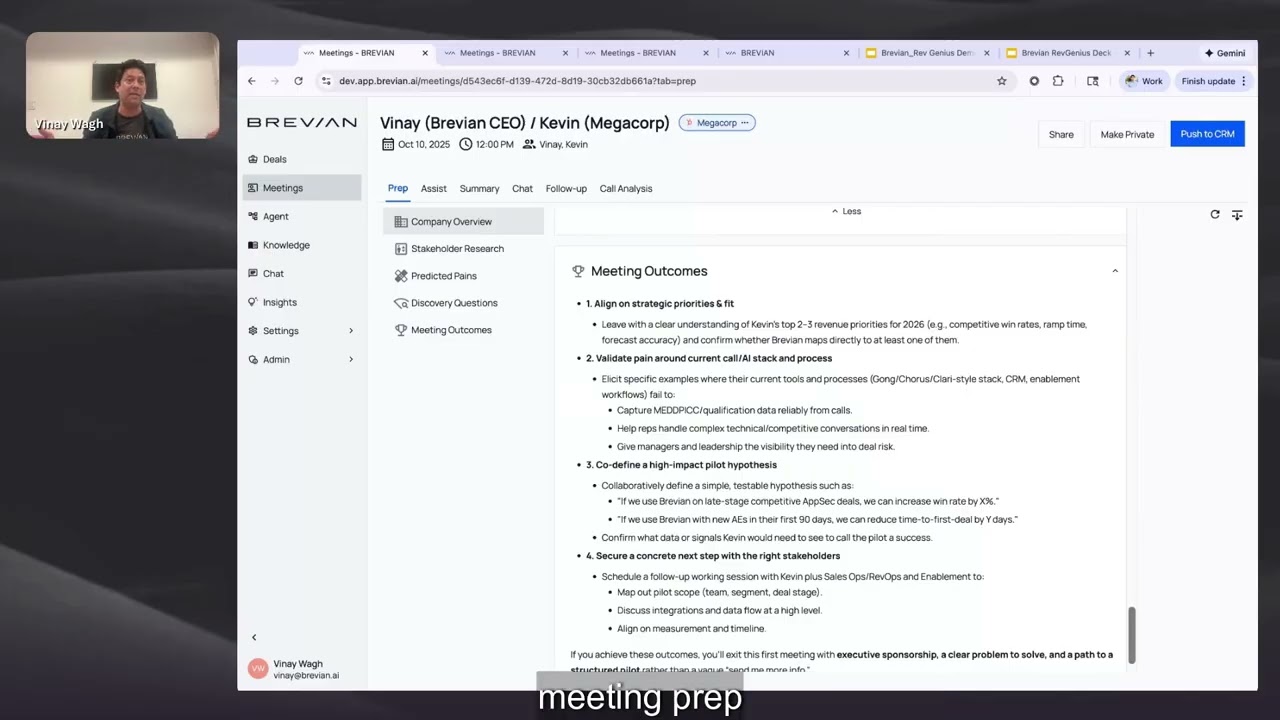
Task: Go to Meetings in the sidebar
Action: [x=301, y=188]
